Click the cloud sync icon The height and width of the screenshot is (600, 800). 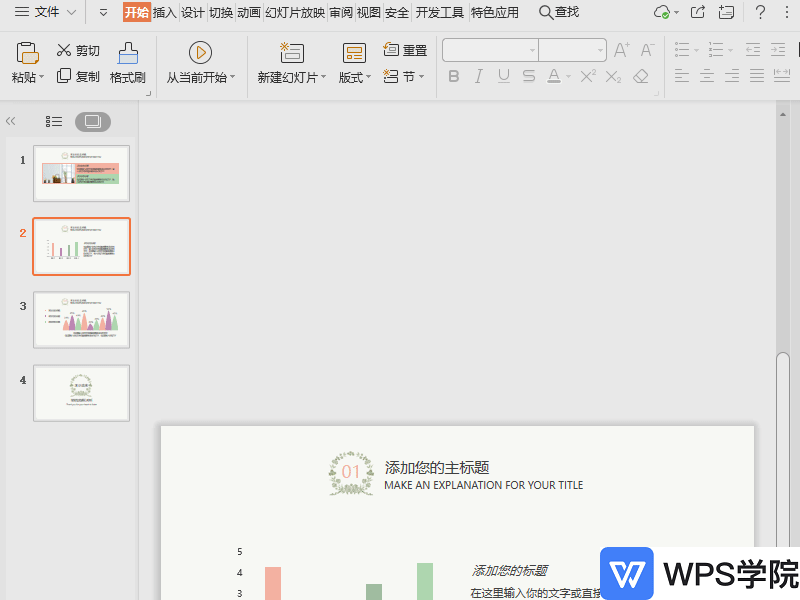pos(661,12)
